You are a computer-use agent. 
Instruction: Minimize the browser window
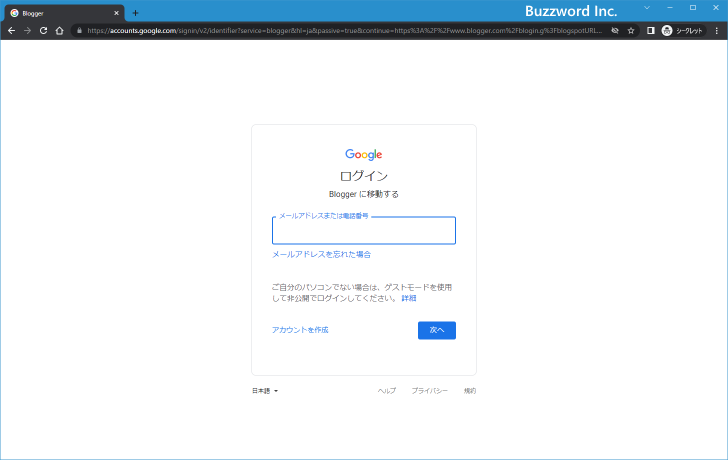(670, 8)
